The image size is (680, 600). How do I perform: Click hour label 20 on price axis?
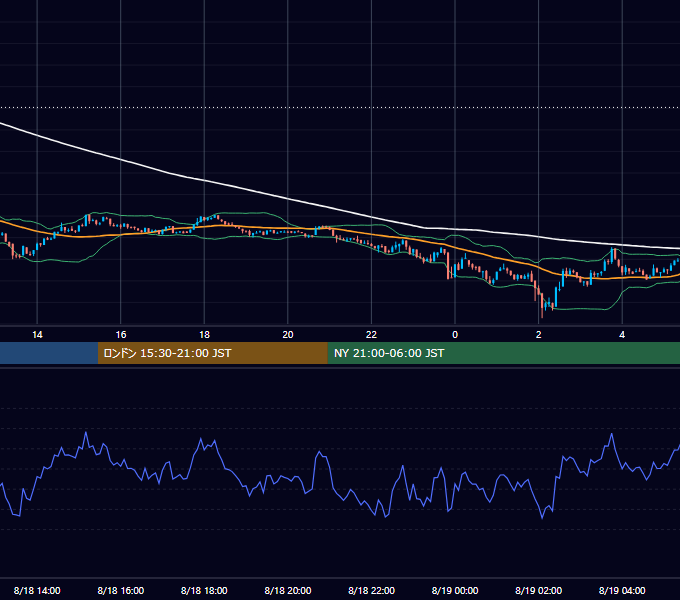[288, 335]
